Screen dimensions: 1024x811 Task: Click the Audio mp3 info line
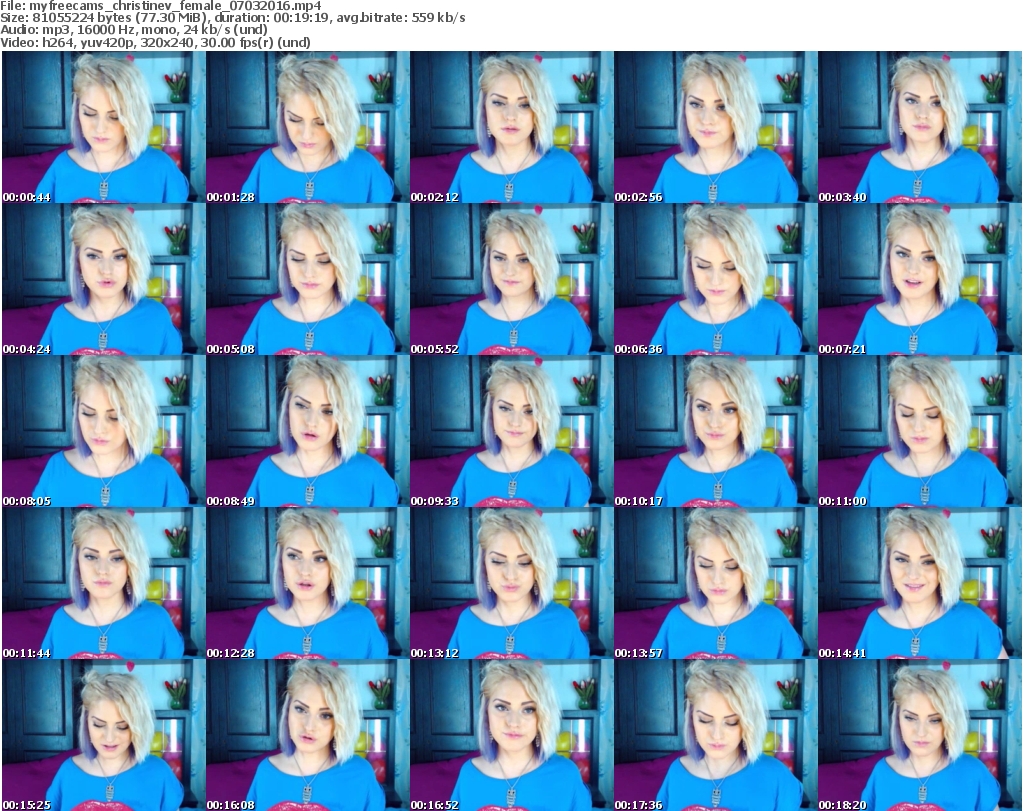pos(134,29)
